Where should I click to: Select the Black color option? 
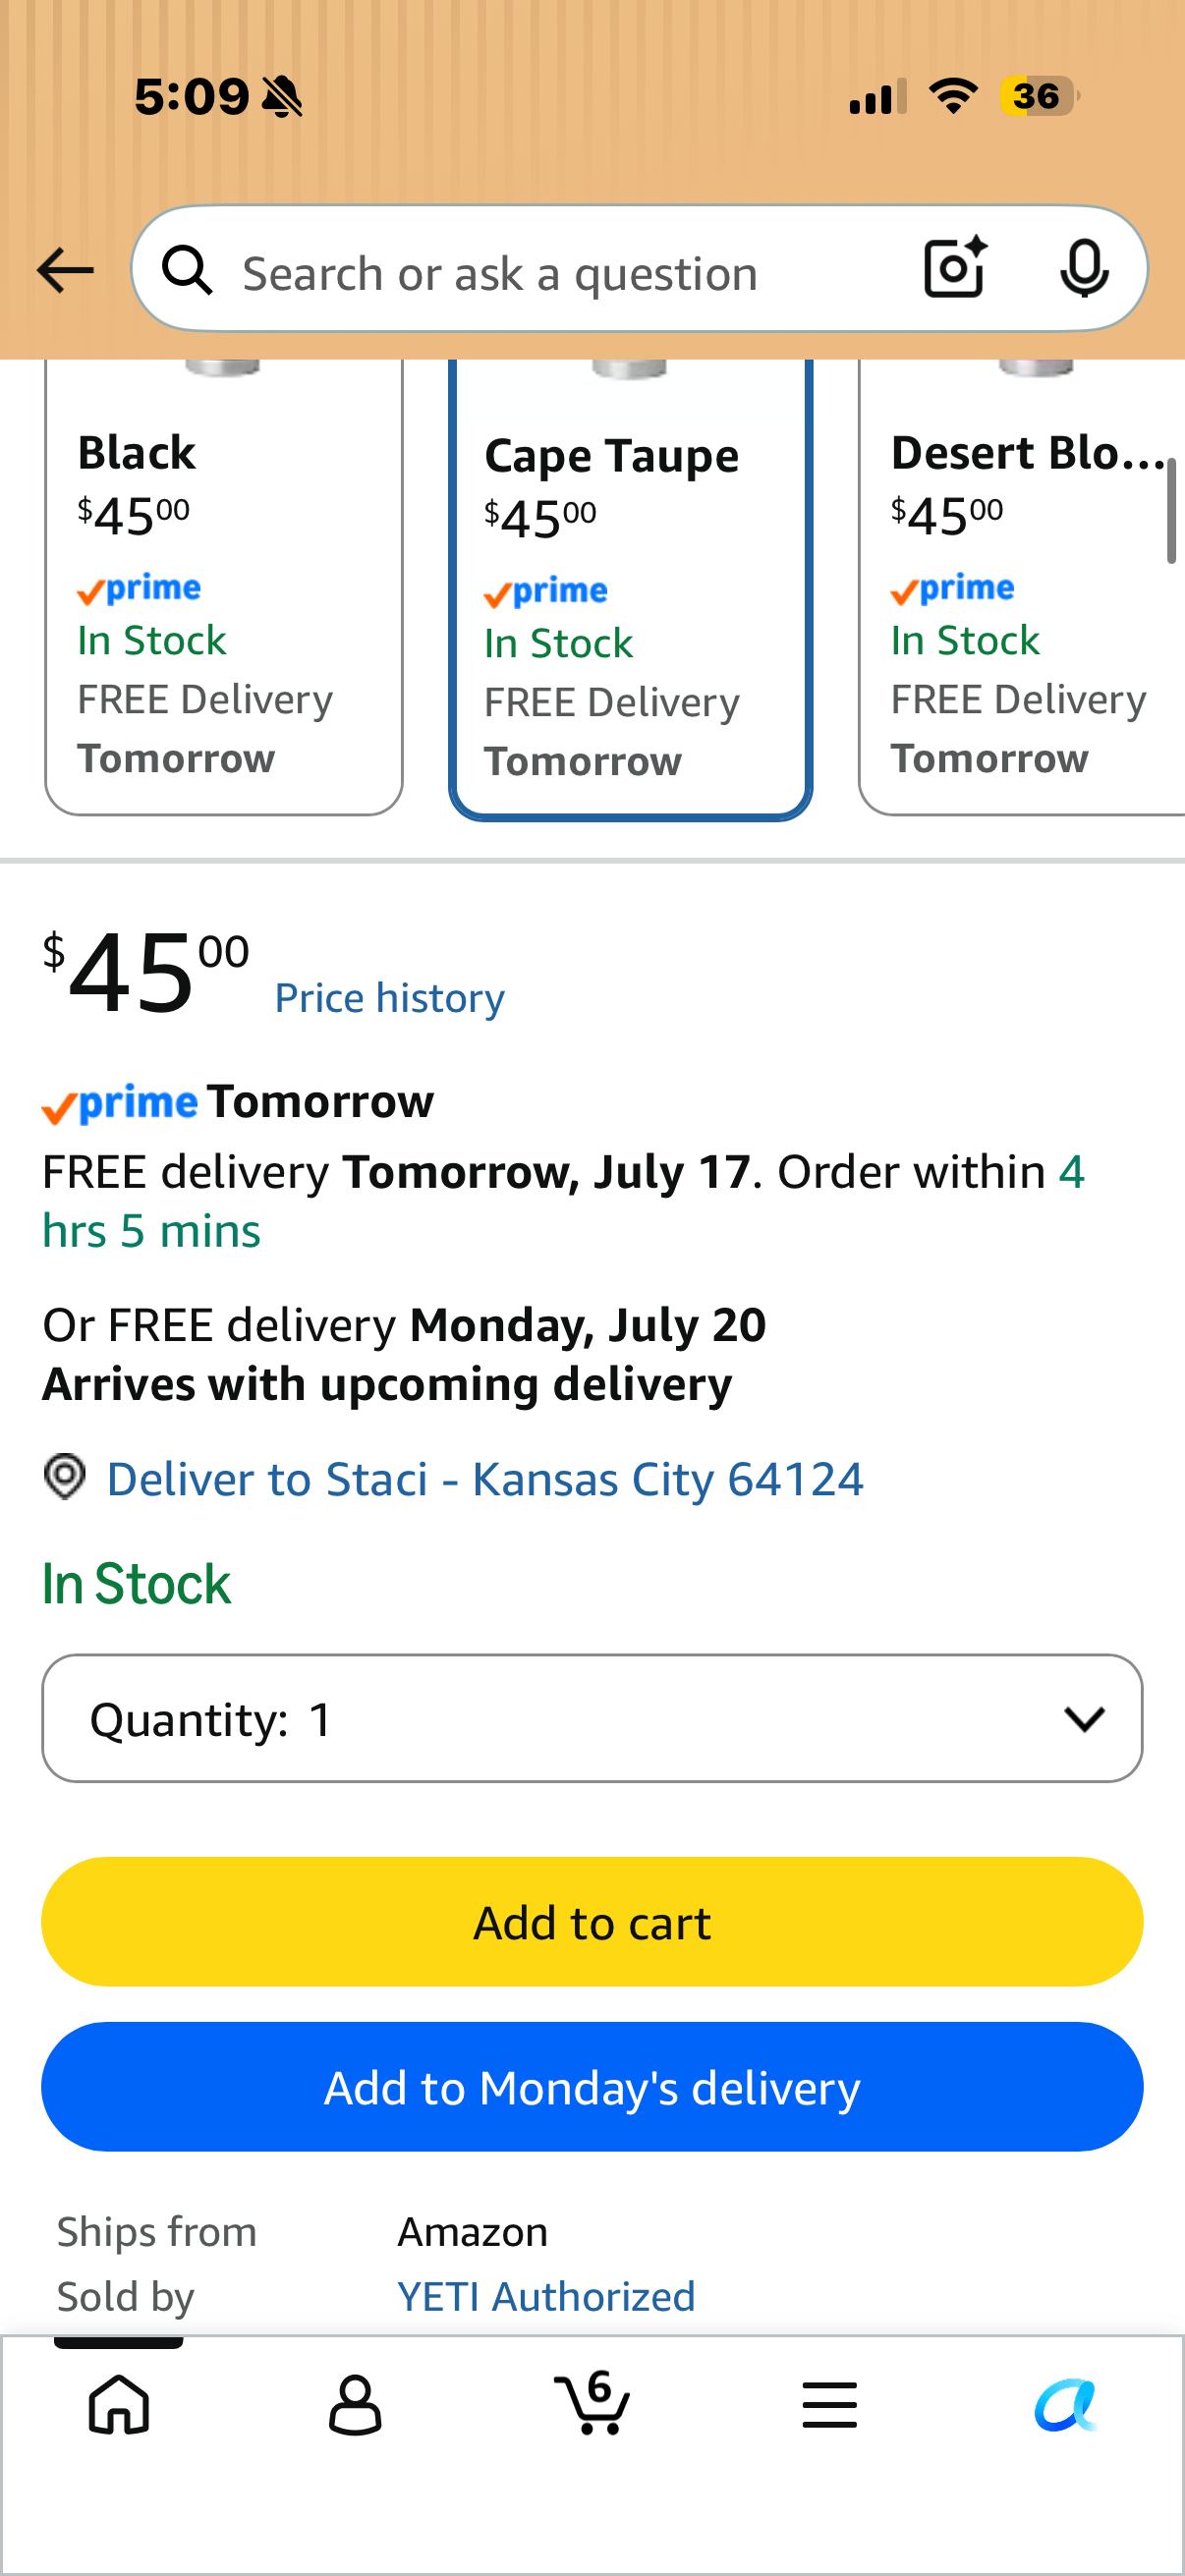[x=224, y=588]
